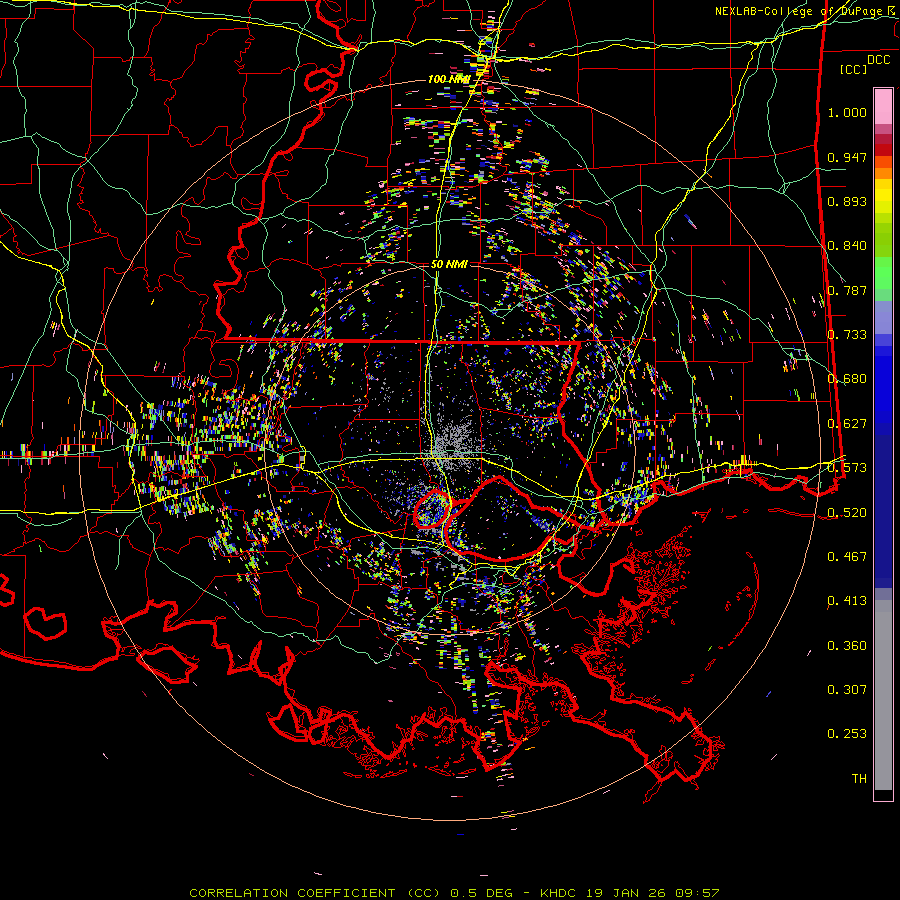Click inside the large red-outlined lake
Screen dimensions: 900x900
[x=500, y=520]
